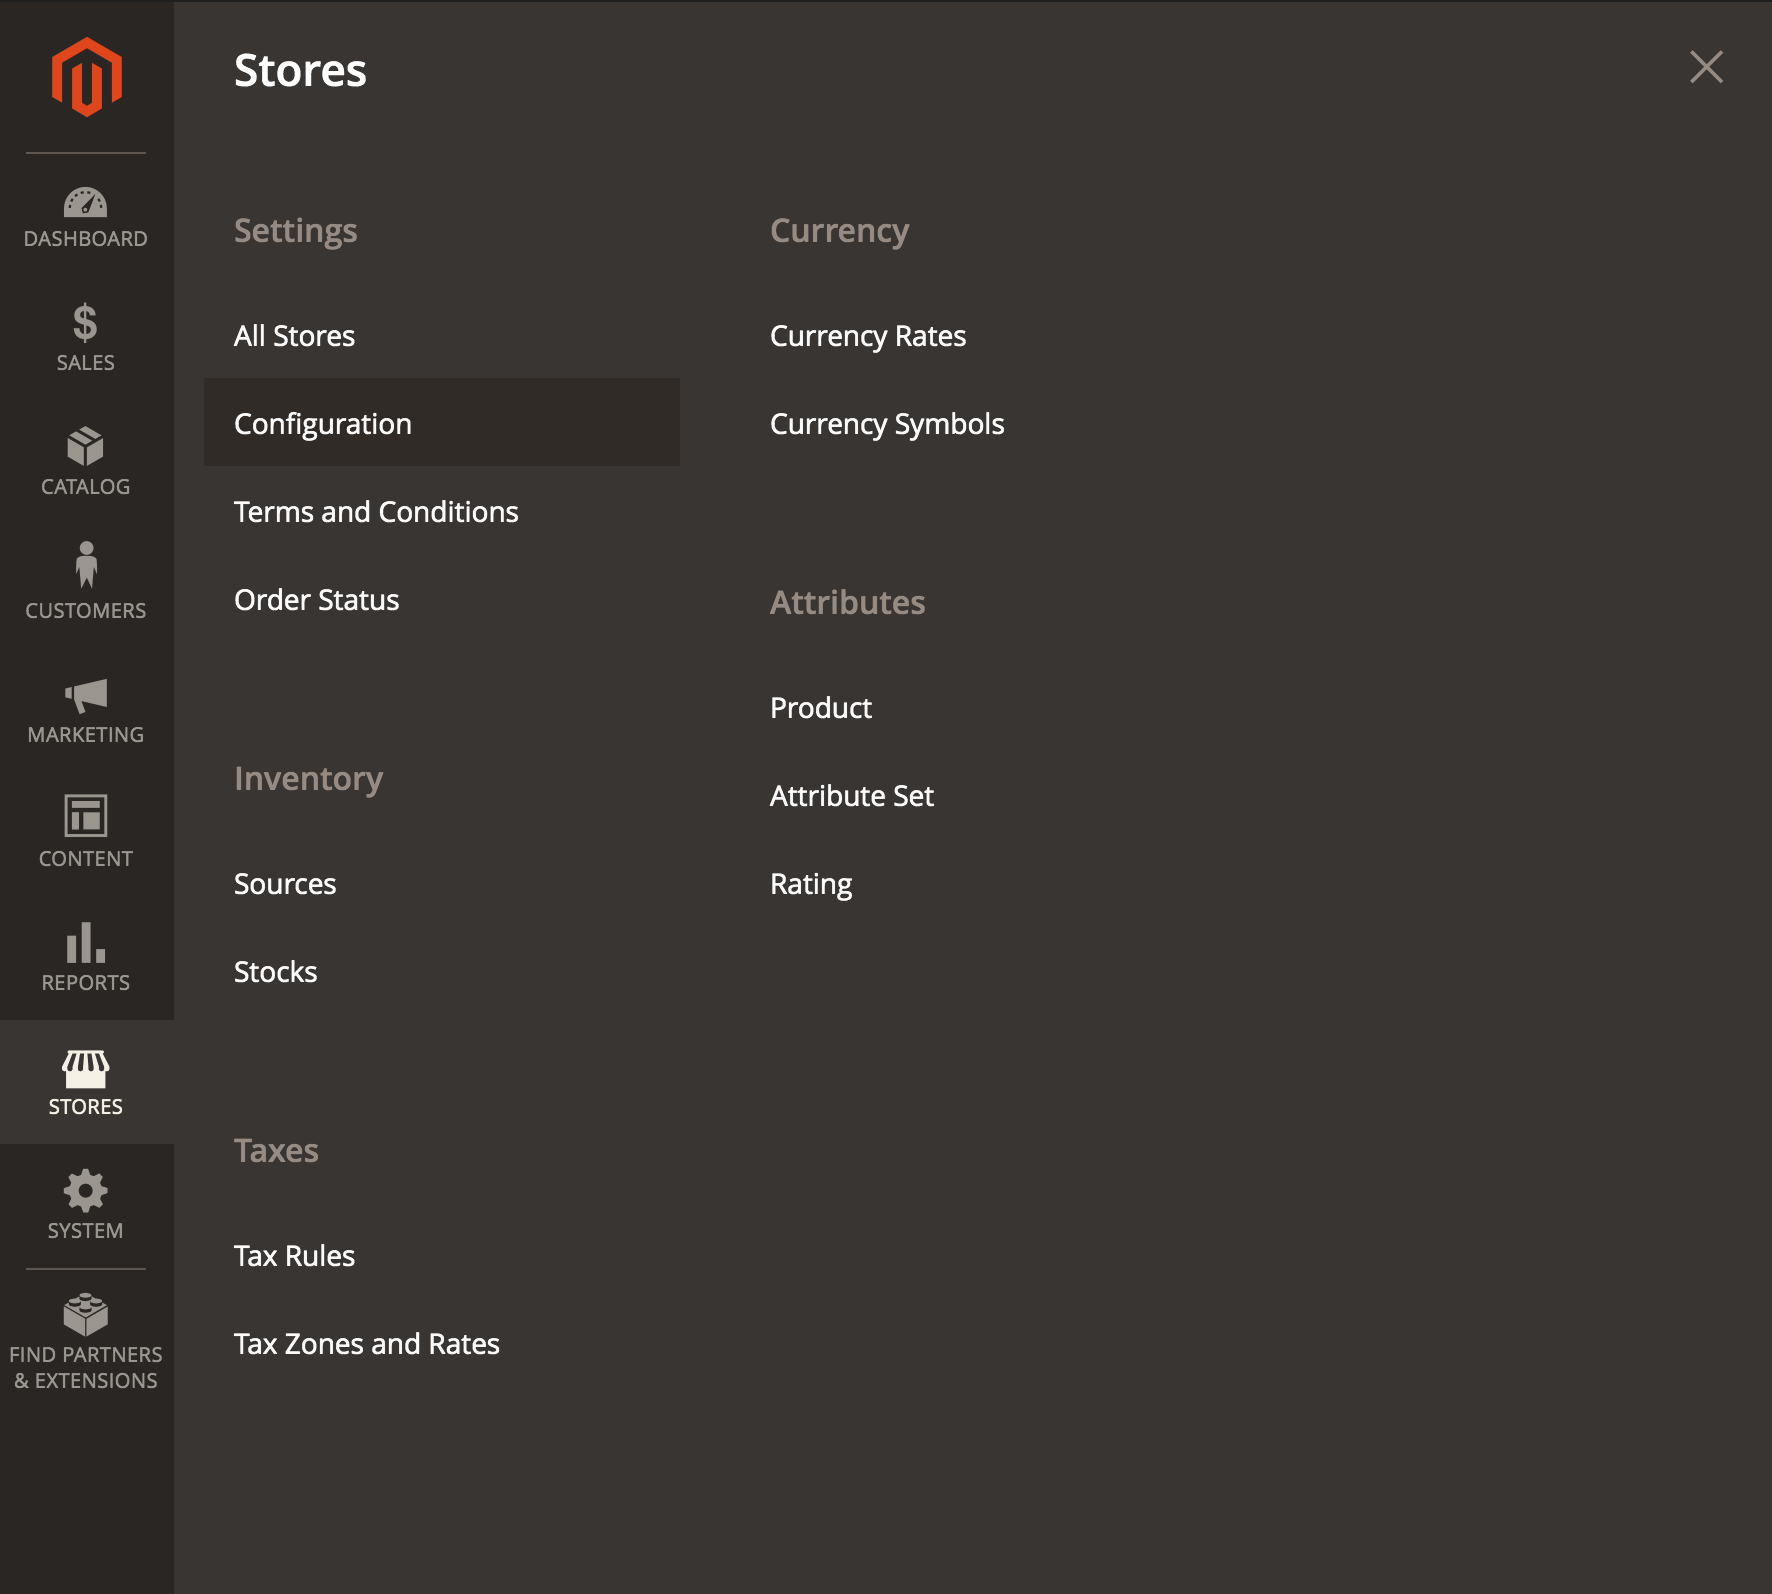Image resolution: width=1772 pixels, height=1594 pixels.
Task: Open the Reports bar chart icon
Action: tap(86, 942)
